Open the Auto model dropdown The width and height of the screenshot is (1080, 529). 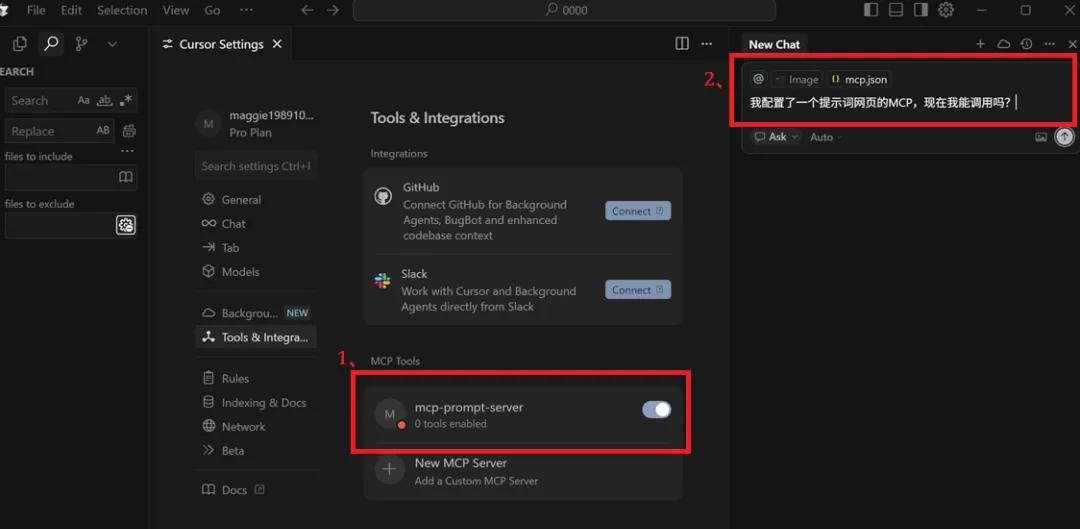826,137
